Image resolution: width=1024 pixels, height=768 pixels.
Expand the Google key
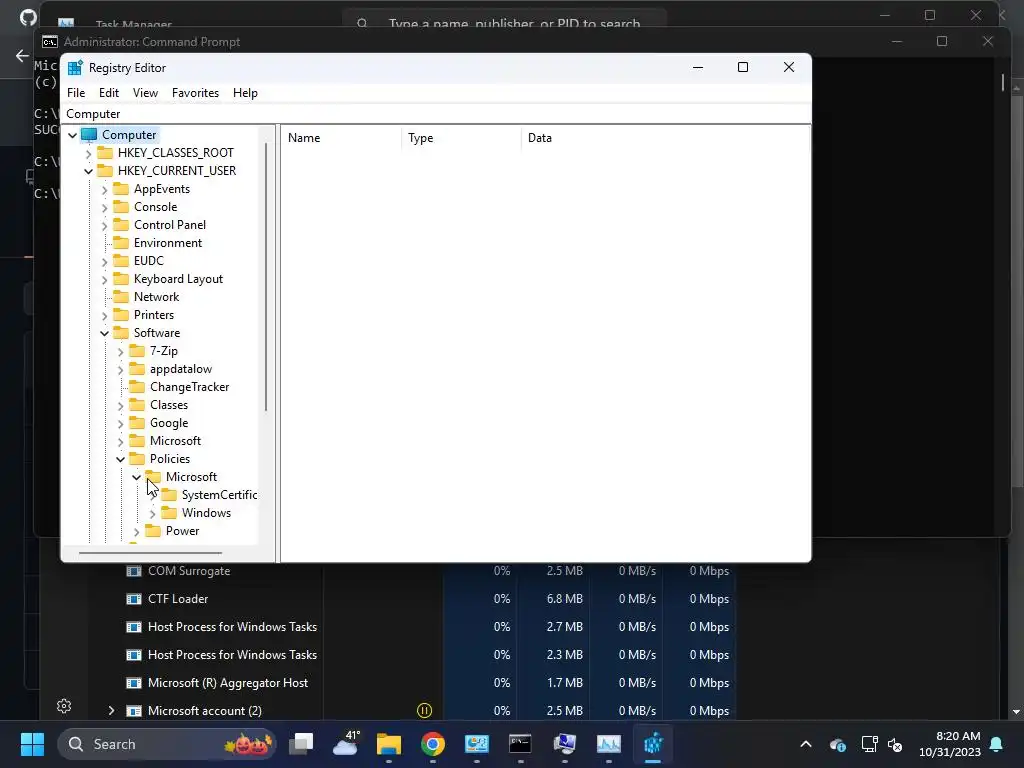120,424
